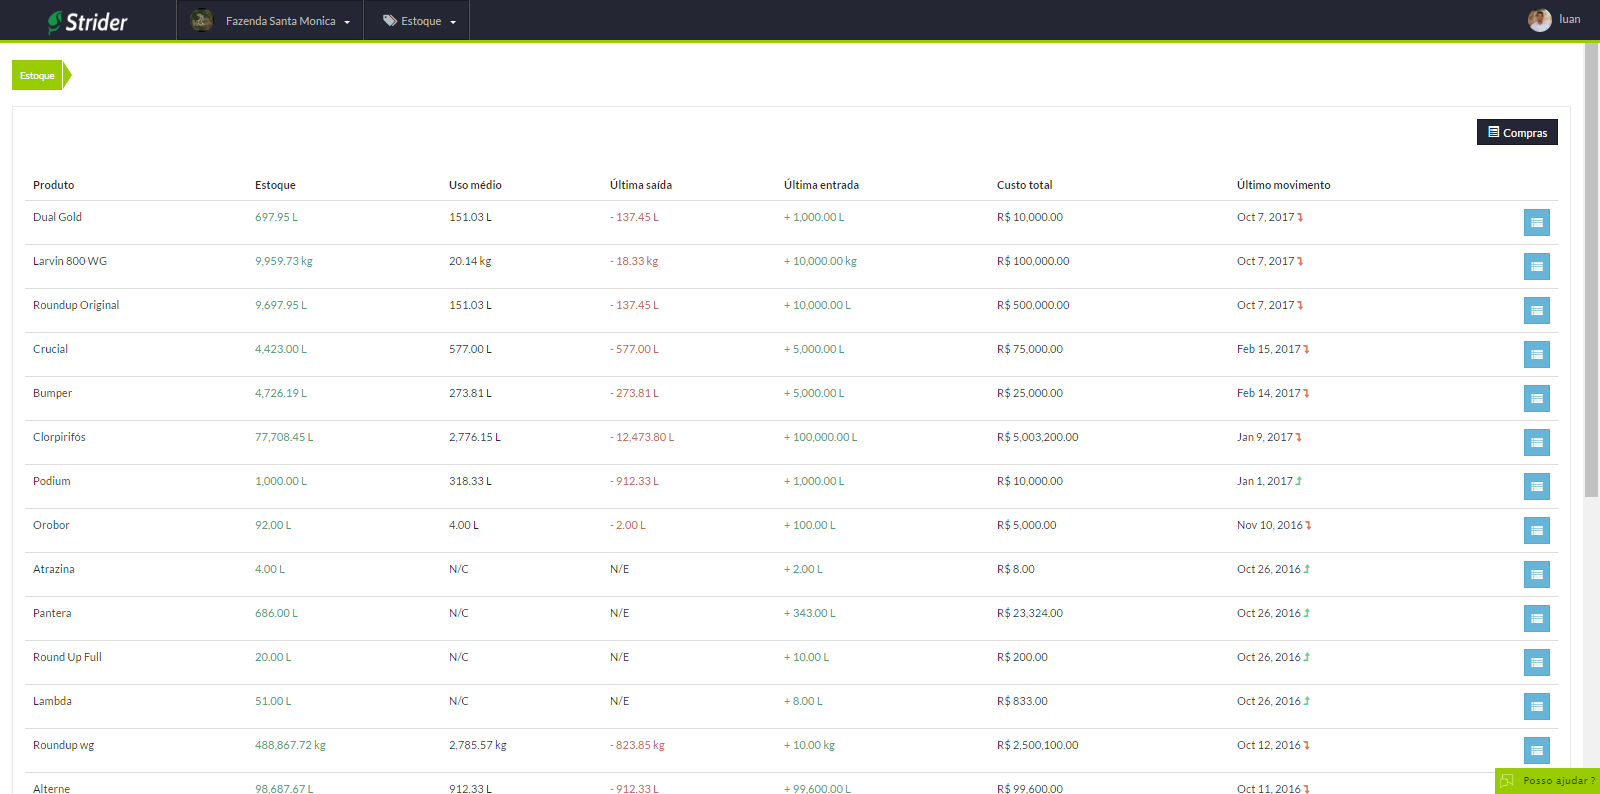Select the Roundup Original product name

click(x=76, y=305)
